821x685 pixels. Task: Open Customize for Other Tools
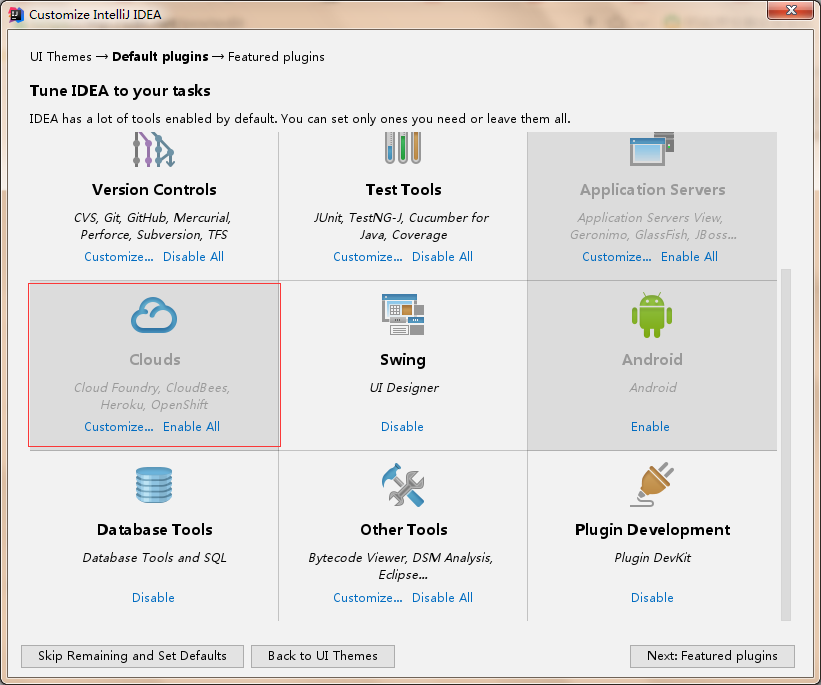[368, 598]
